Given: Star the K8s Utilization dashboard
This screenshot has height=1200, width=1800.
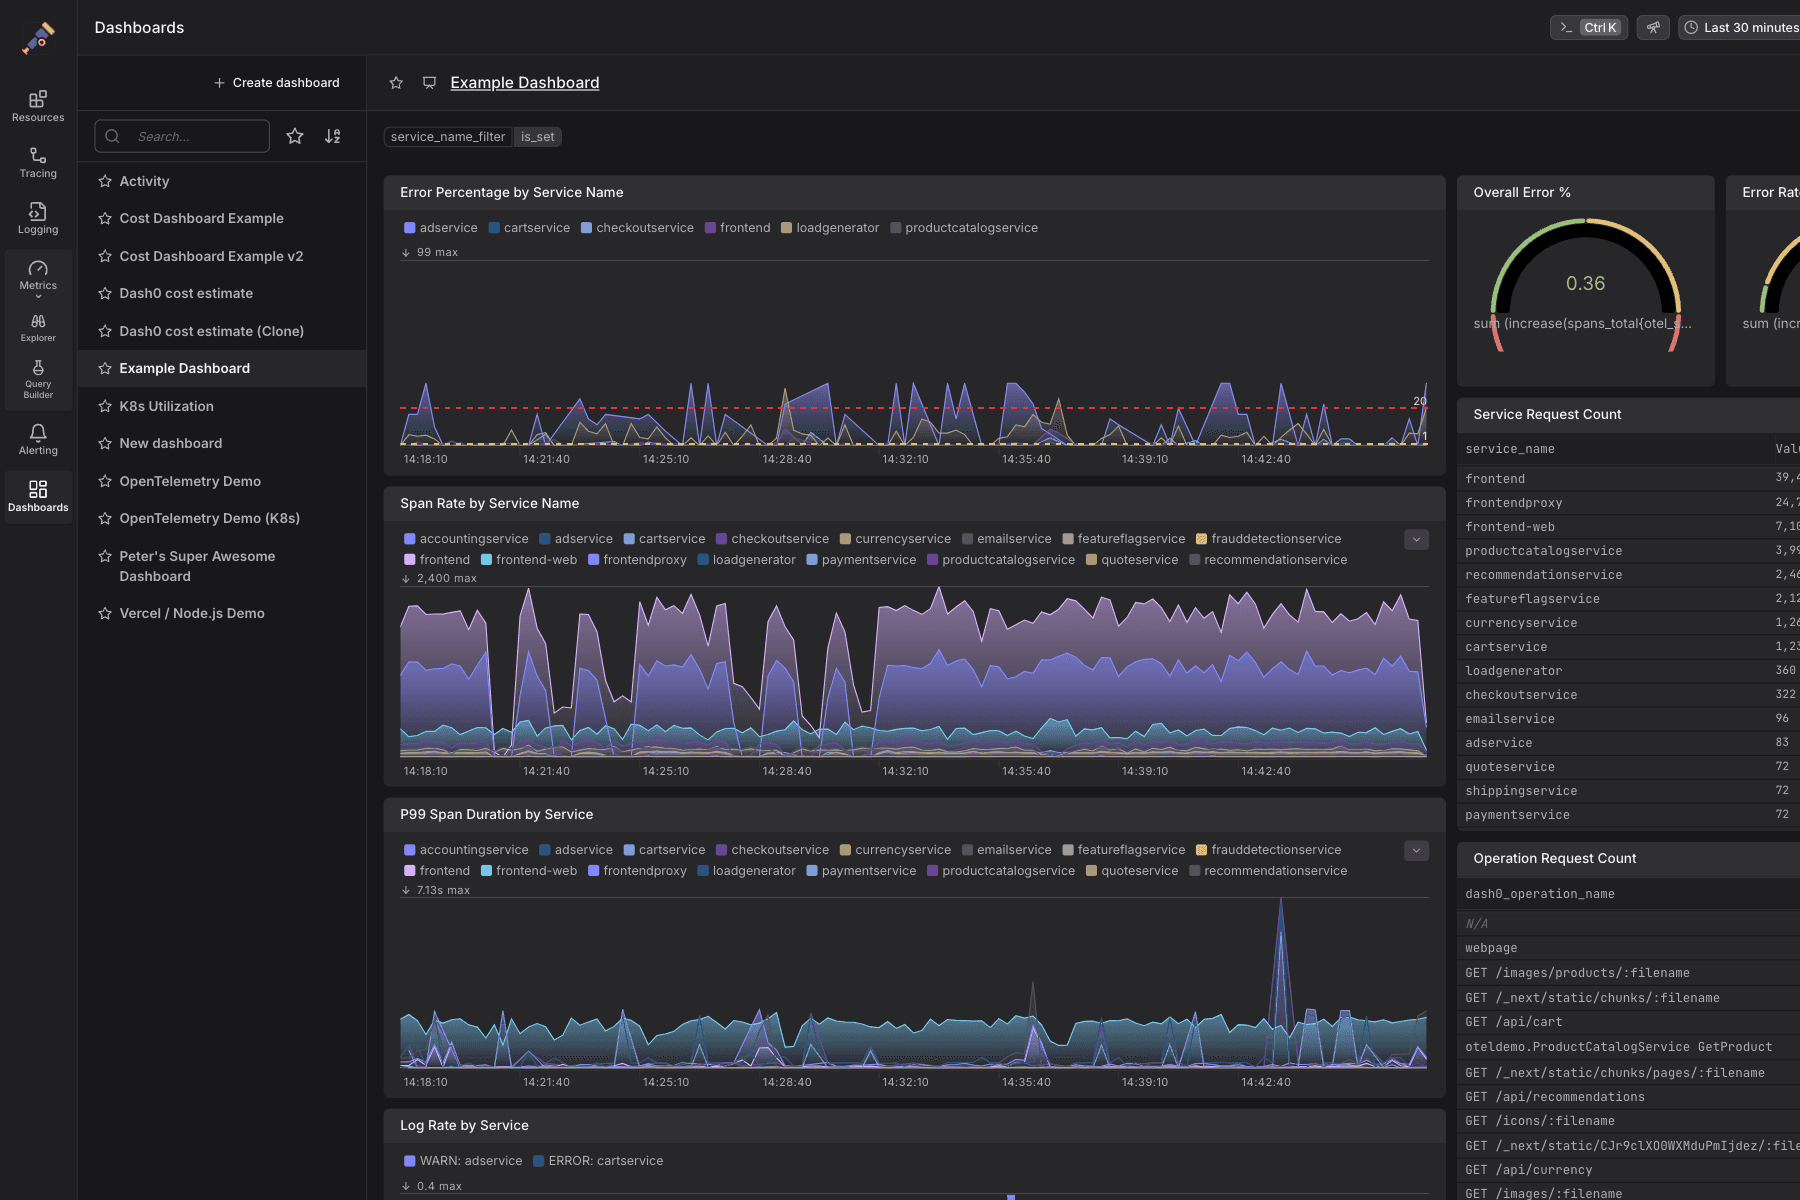Looking at the screenshot, I should point(105,406).
